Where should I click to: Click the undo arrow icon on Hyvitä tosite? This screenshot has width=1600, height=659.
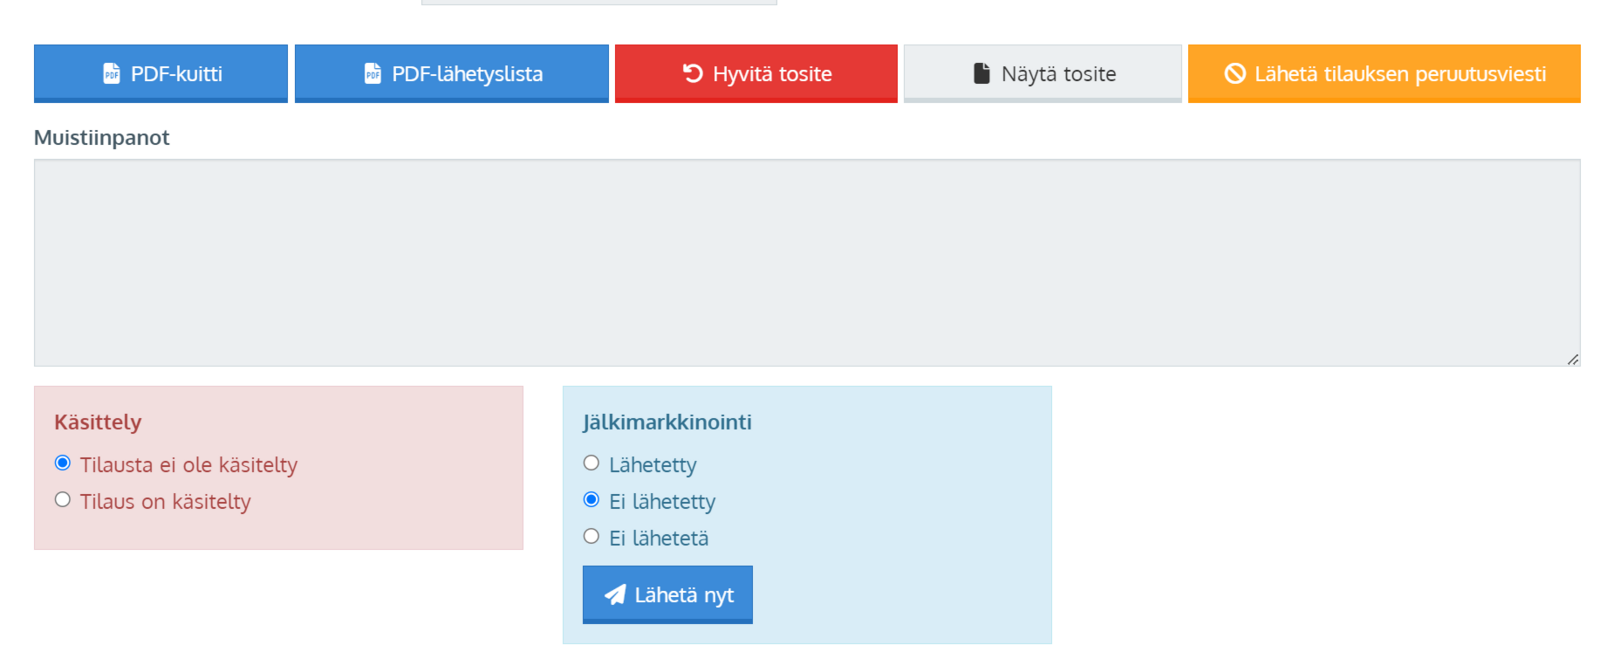click(x=692, y=72)
